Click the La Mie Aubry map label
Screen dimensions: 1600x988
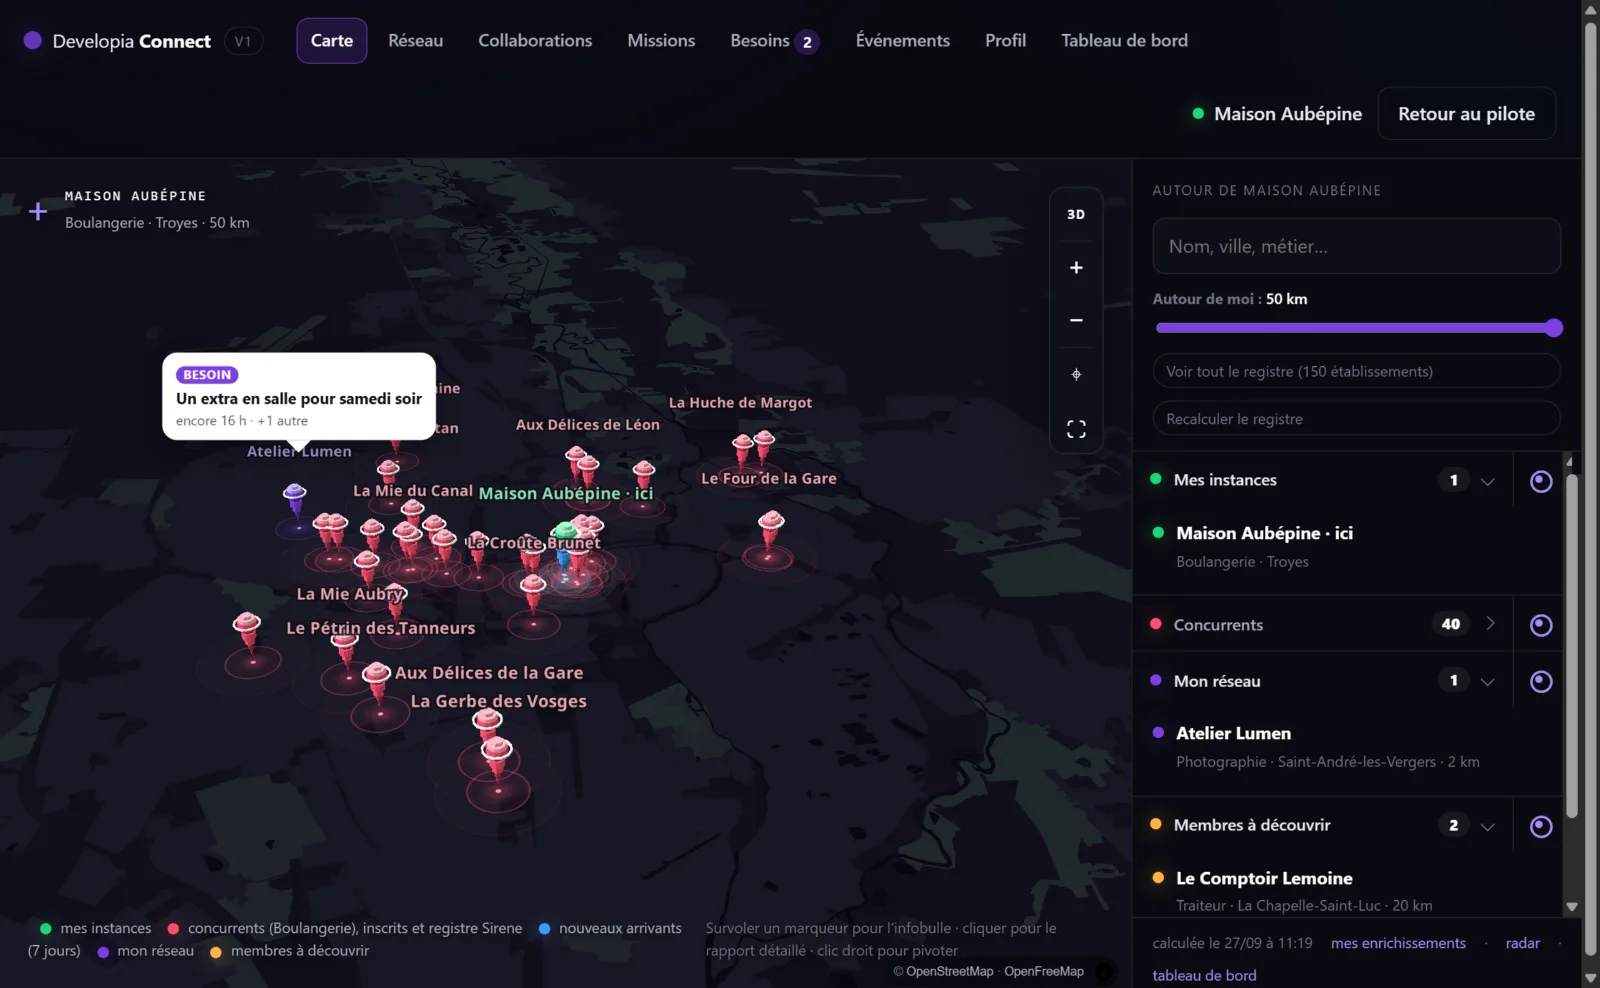tap(349, 594)
